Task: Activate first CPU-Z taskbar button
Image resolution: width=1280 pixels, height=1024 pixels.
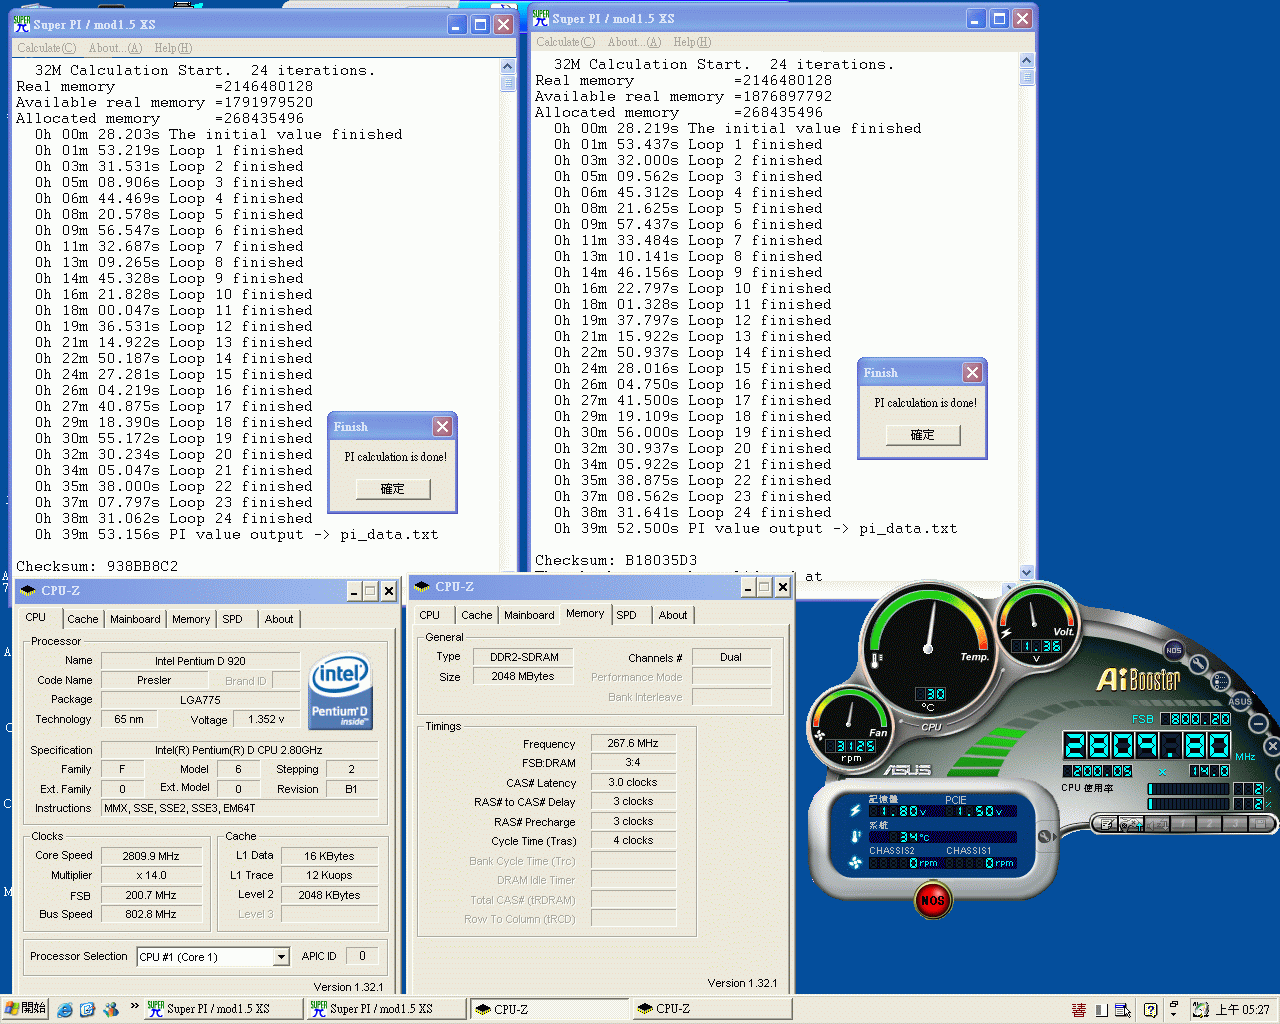Action: tap(549, 1009)
